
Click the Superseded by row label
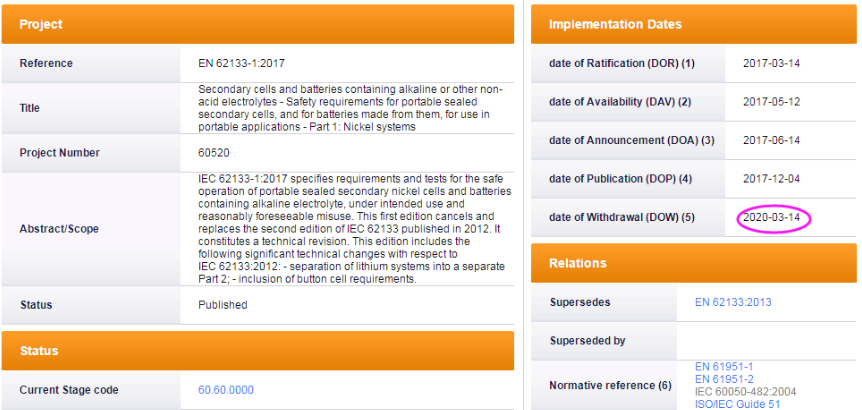click(587, 340)
